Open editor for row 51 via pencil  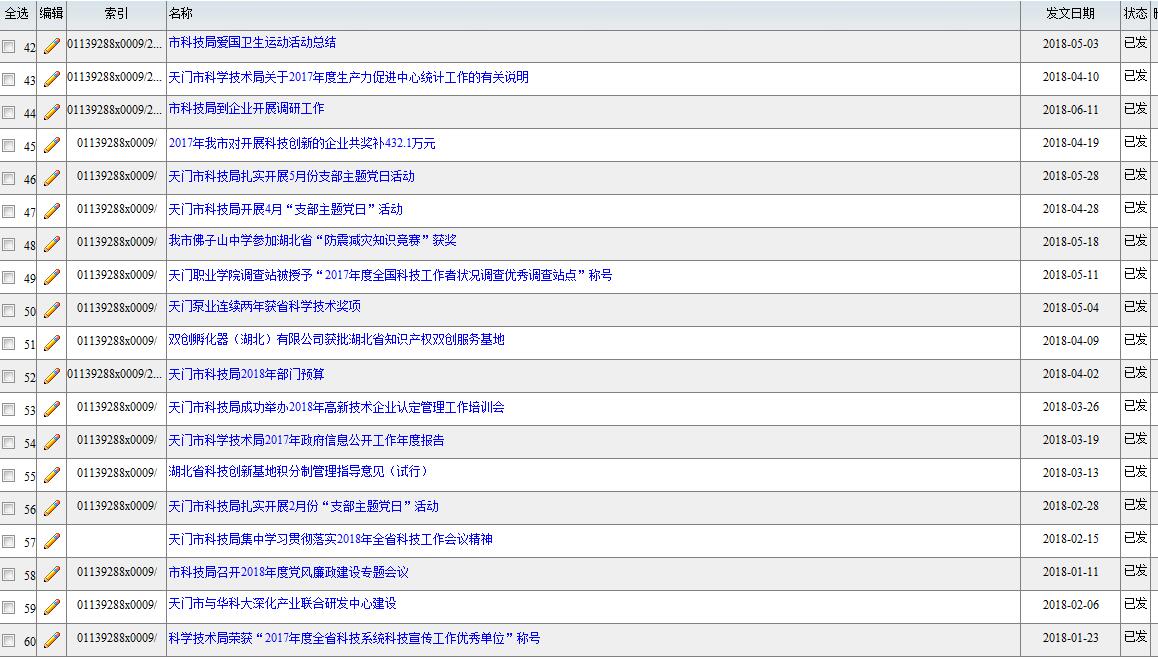coord(52,343)
